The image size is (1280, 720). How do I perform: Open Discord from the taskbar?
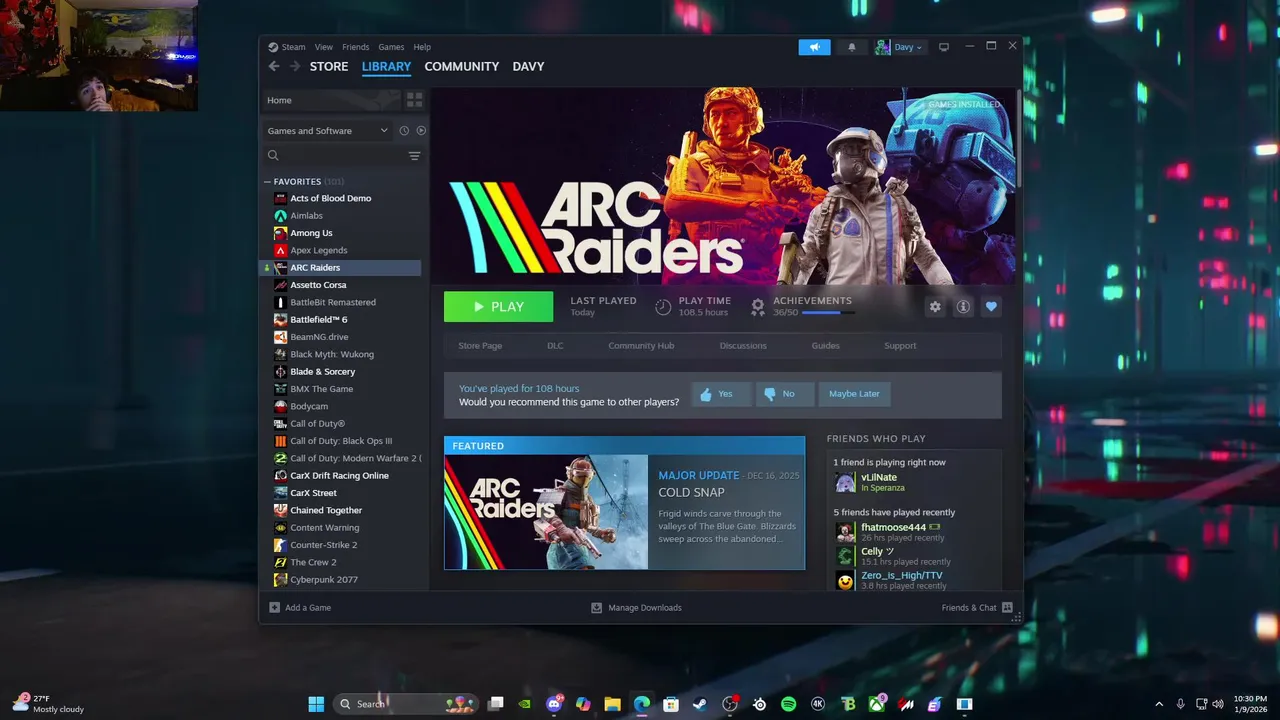(554, 704)
